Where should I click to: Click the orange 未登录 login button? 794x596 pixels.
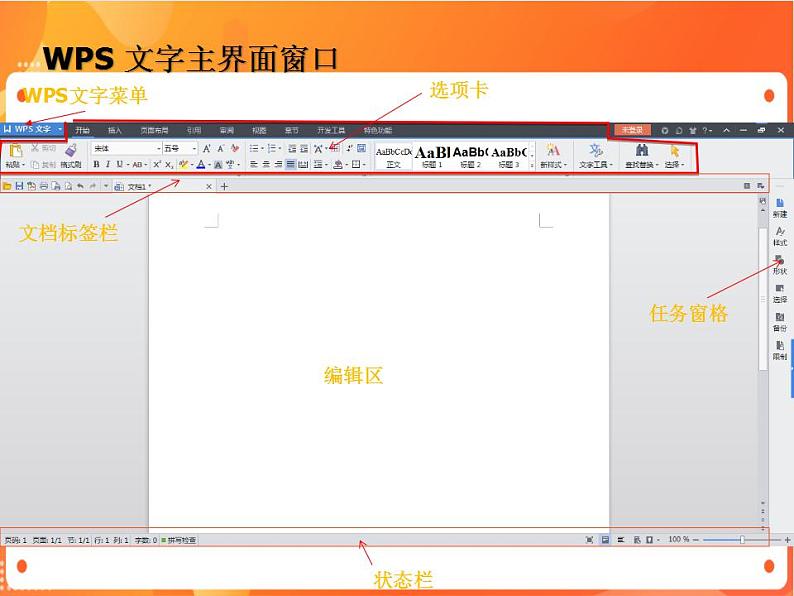pyautogui.click(x=632, y=130)
